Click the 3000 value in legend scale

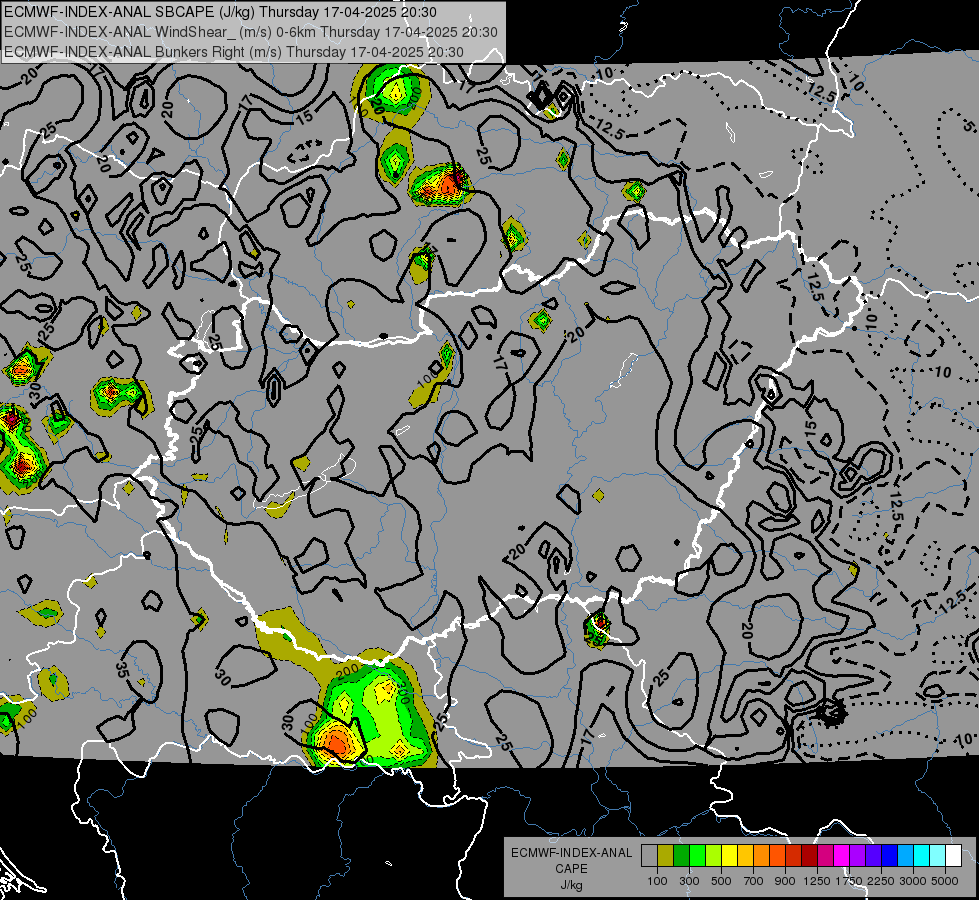(913, 881)
